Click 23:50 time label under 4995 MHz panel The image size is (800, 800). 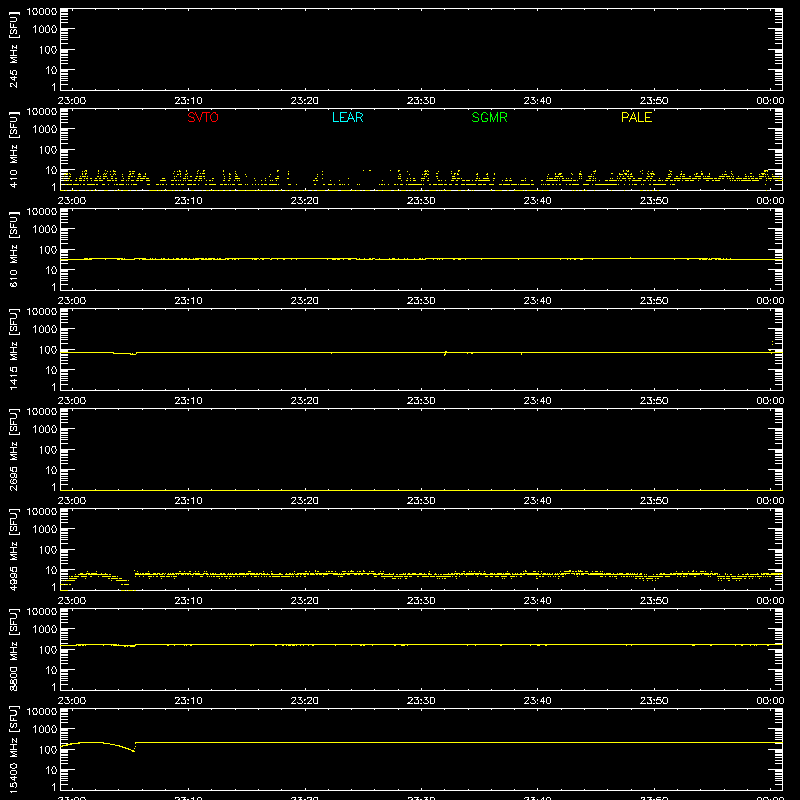click(654, 601)
